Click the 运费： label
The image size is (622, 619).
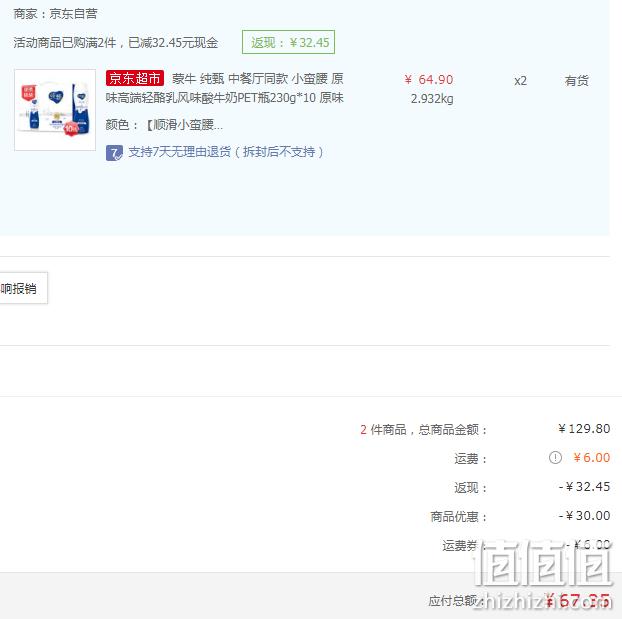pos(470,459)
